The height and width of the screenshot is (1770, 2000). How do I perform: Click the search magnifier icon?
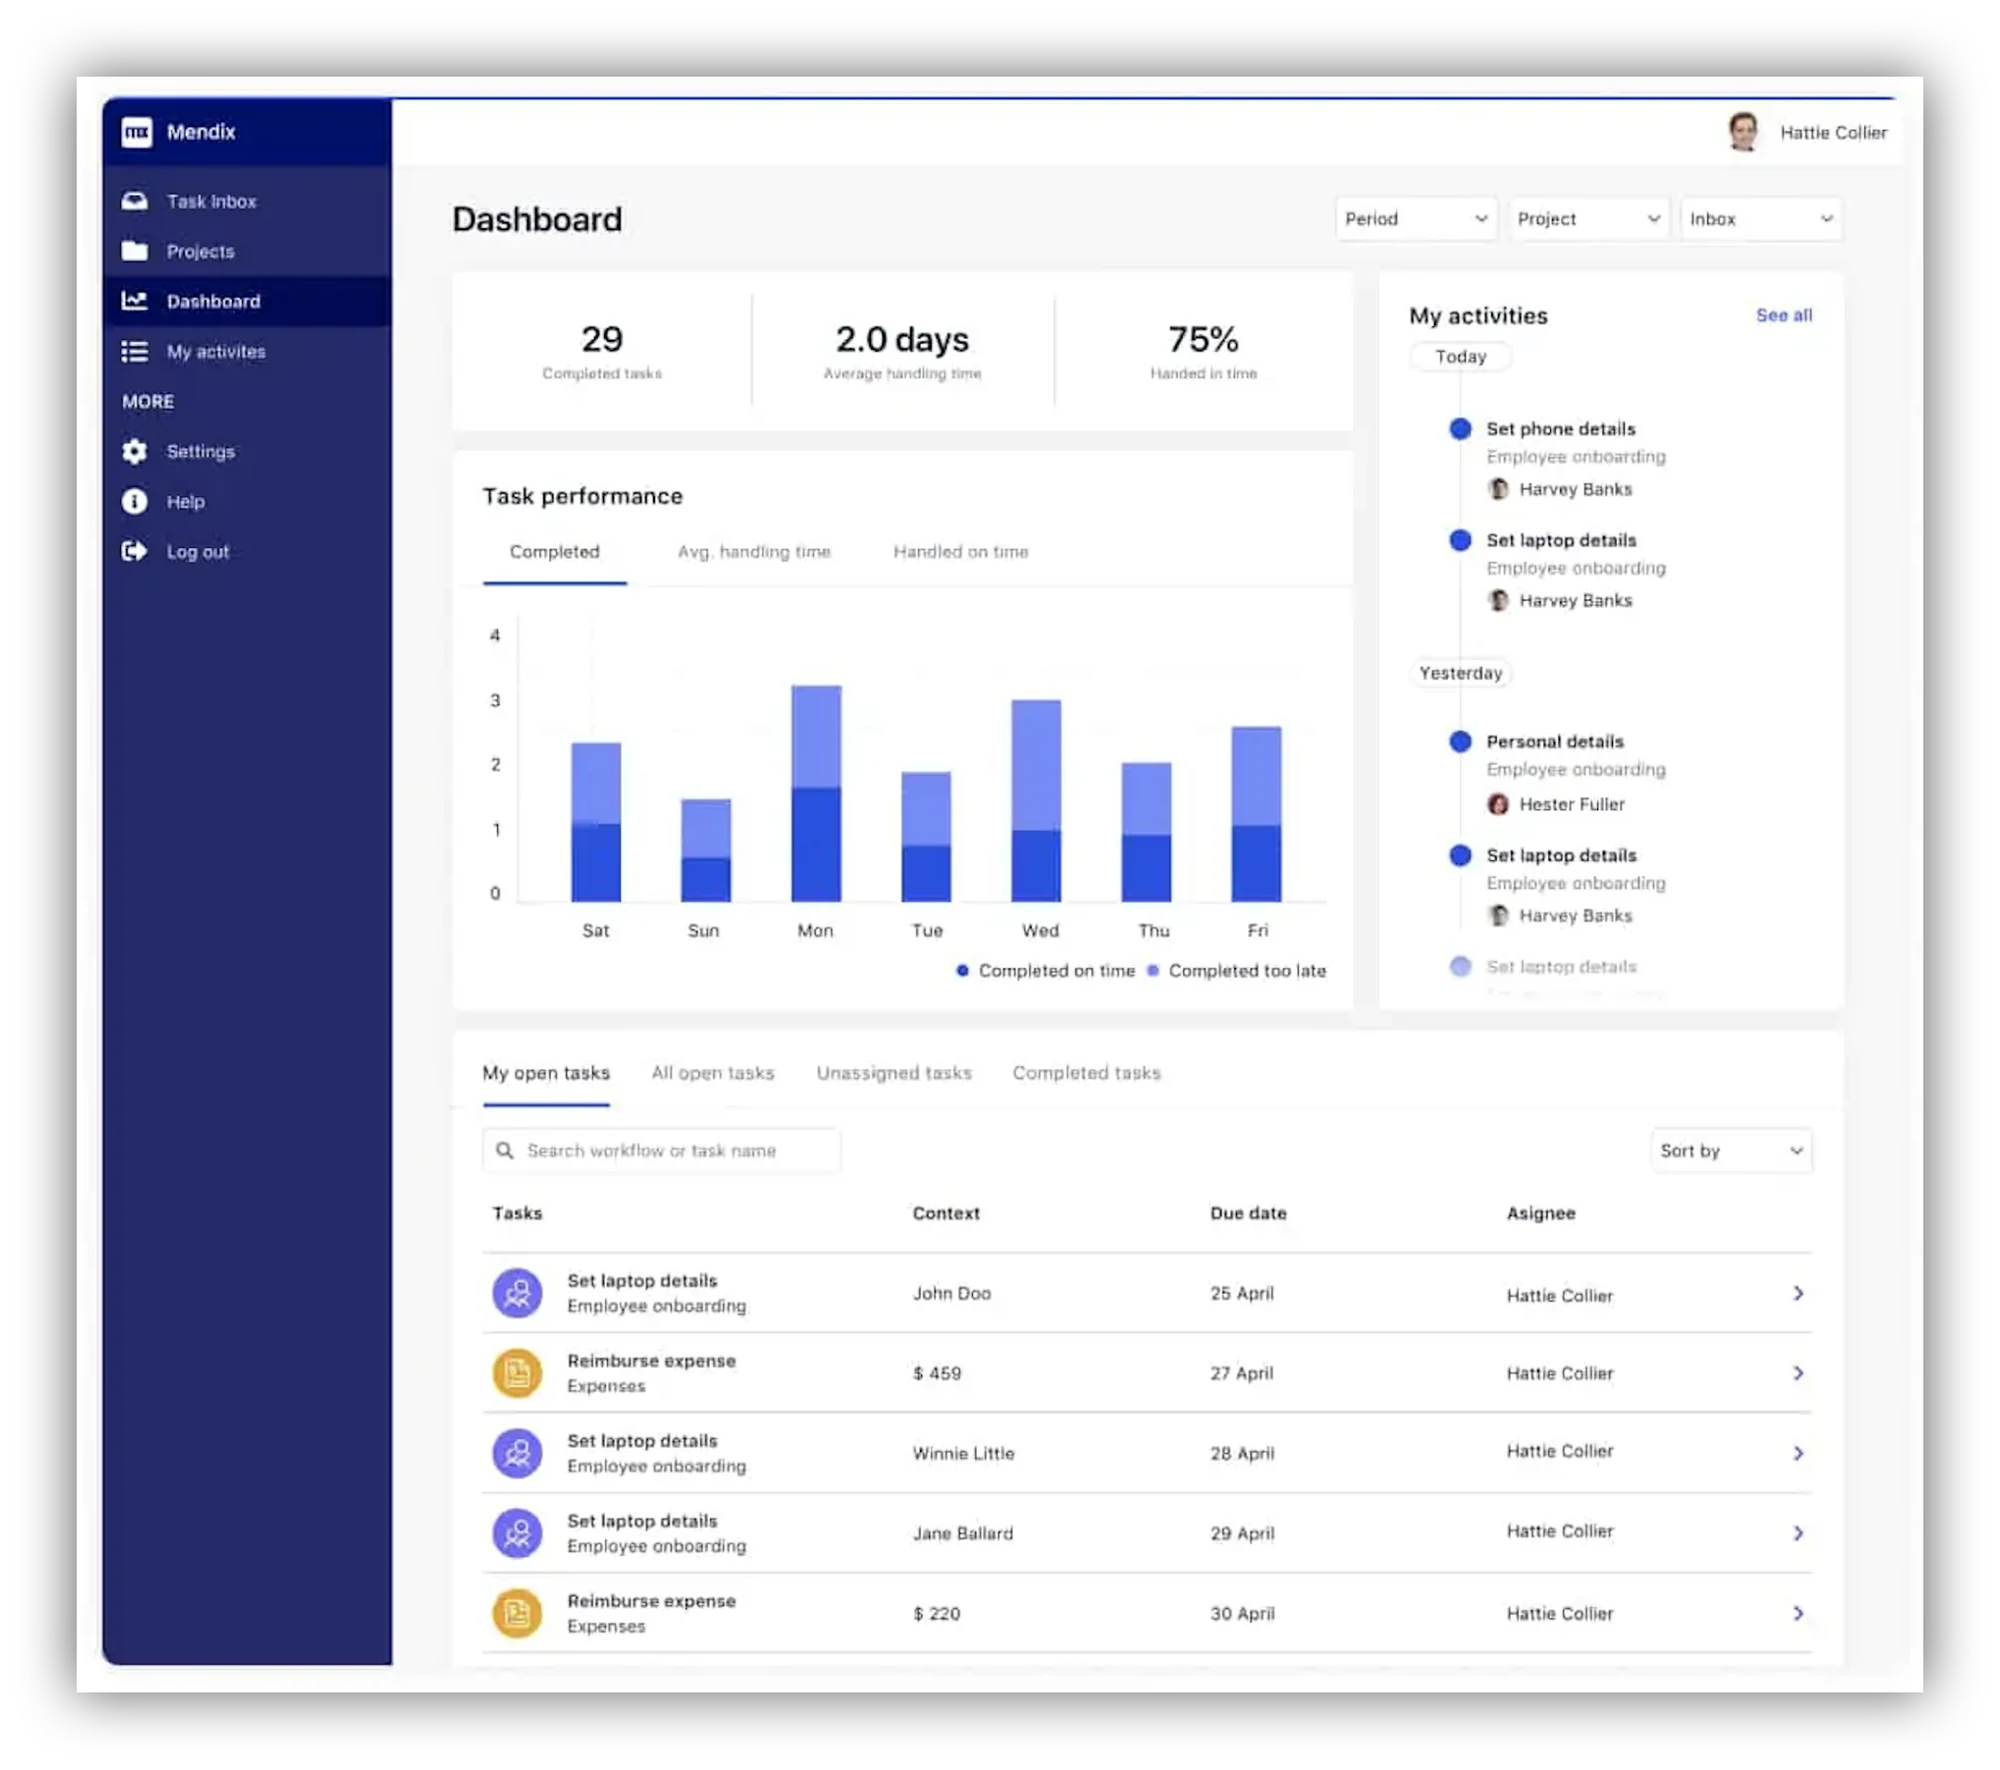[505, 1150]
